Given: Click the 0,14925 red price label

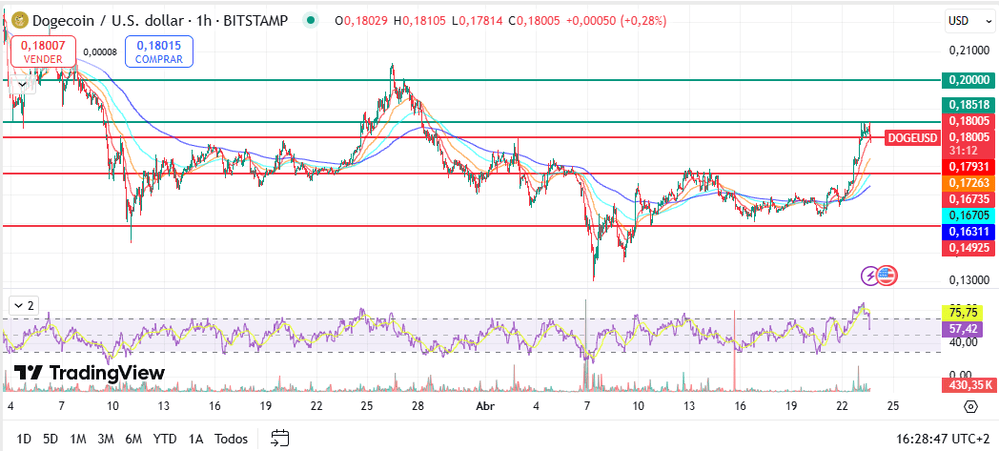Looking at the screenshot, I should point(968,248).
